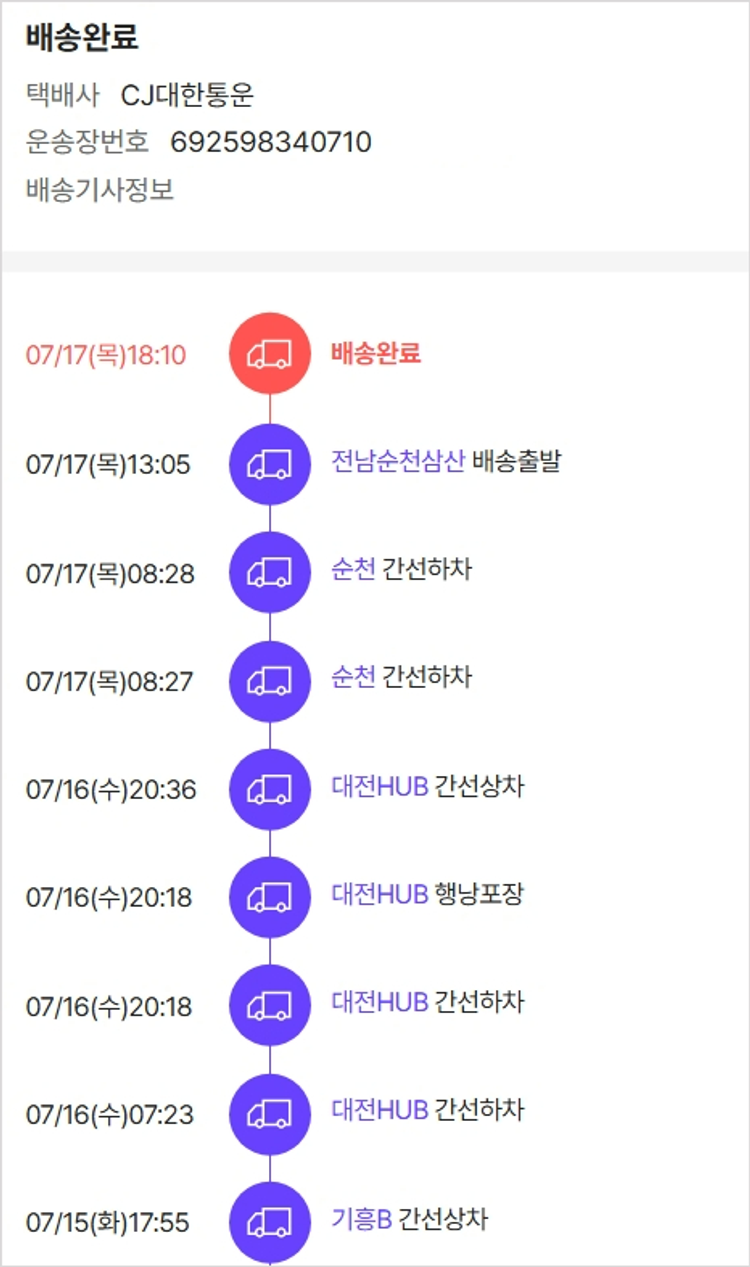Select the 07/15(화)17:55 timestamp
This screenshot has width=750, height=1267.
tap(108, 1223)
